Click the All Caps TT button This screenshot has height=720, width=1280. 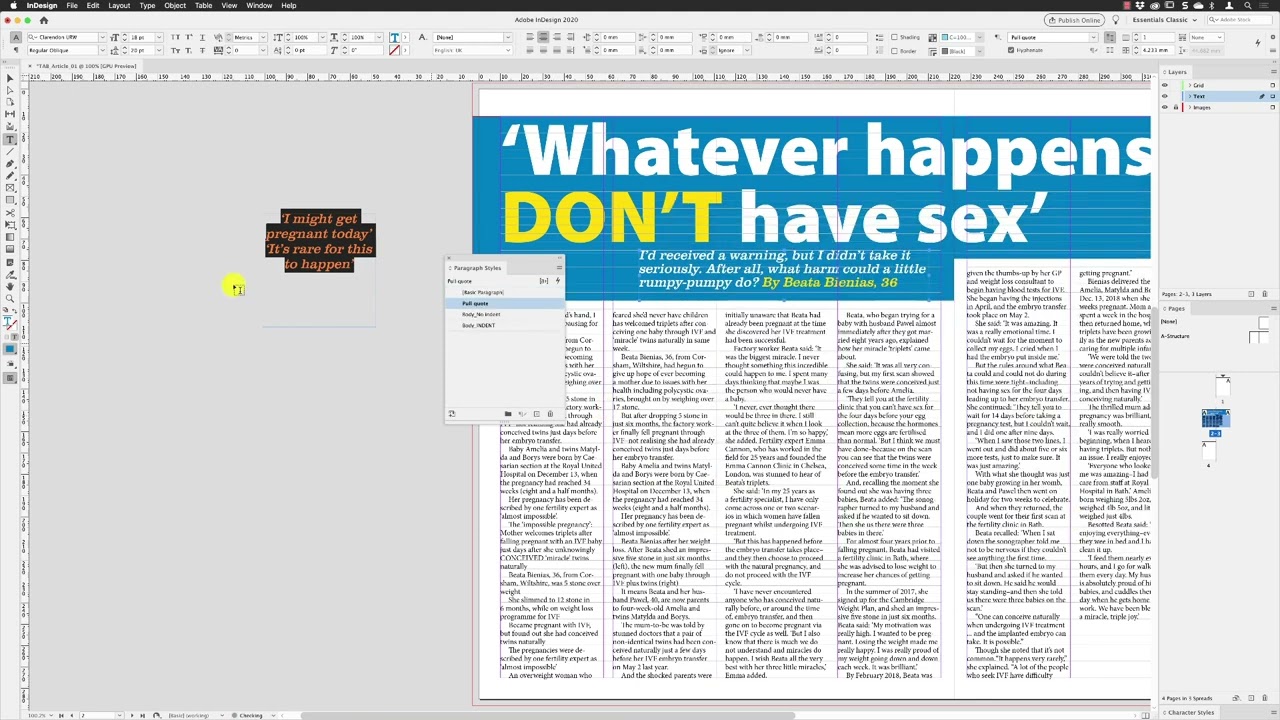point(176,37)
